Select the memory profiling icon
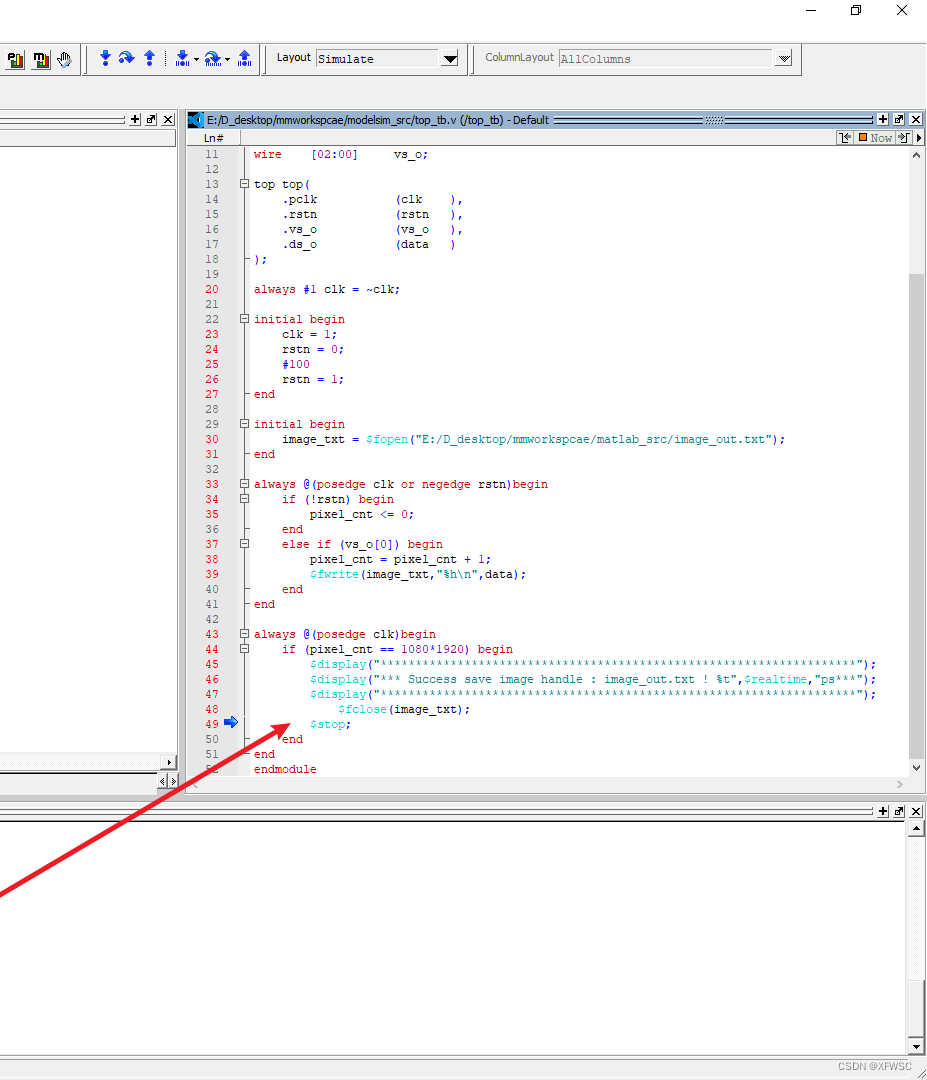Screen dimensions: 927x1080 [x=41, y=60]
